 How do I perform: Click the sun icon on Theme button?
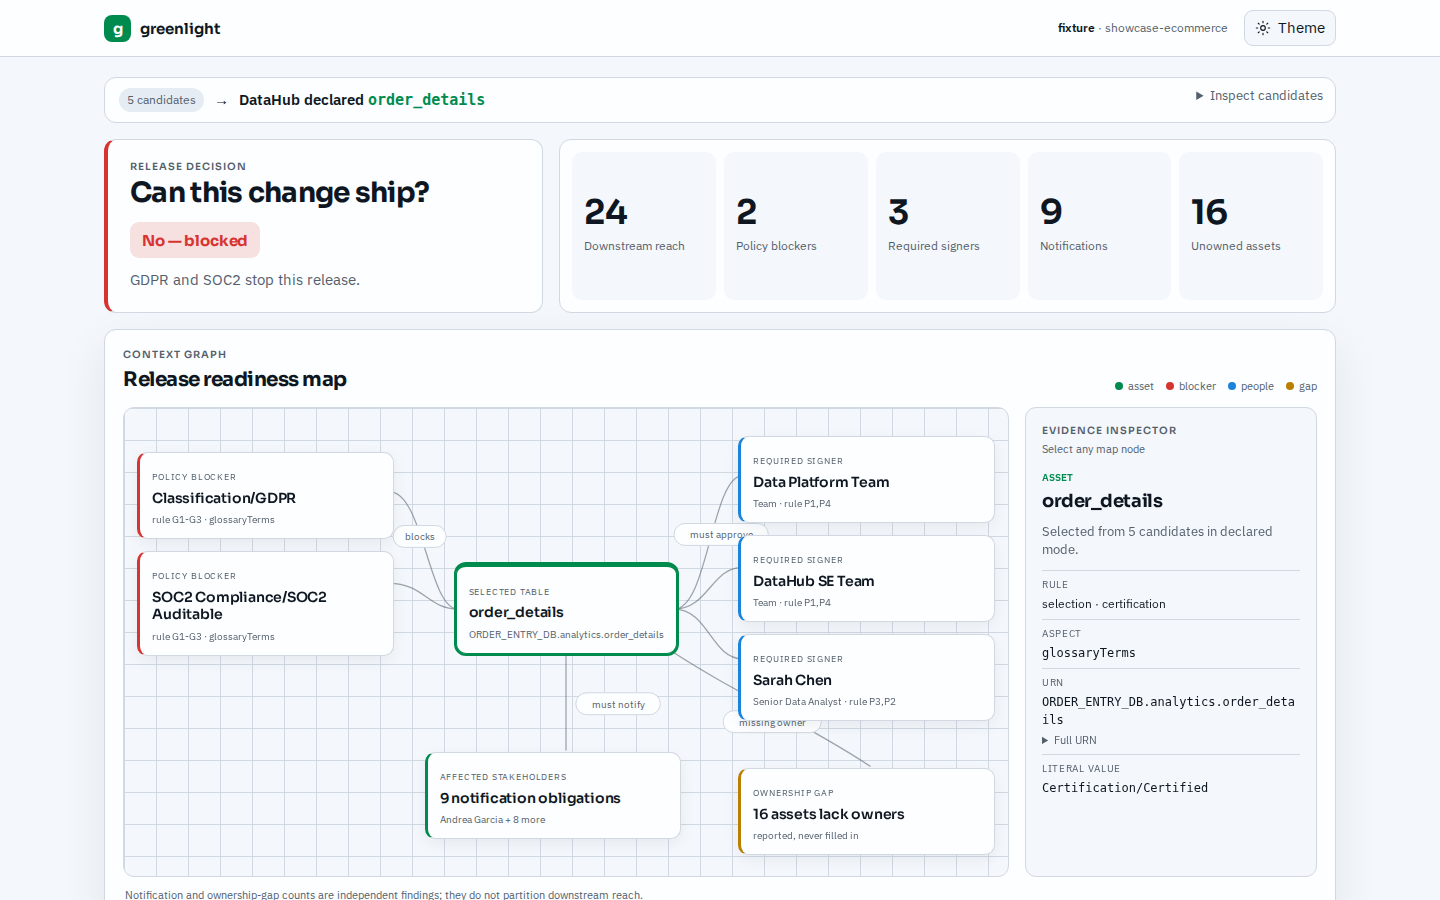(x=1263, y=28)
